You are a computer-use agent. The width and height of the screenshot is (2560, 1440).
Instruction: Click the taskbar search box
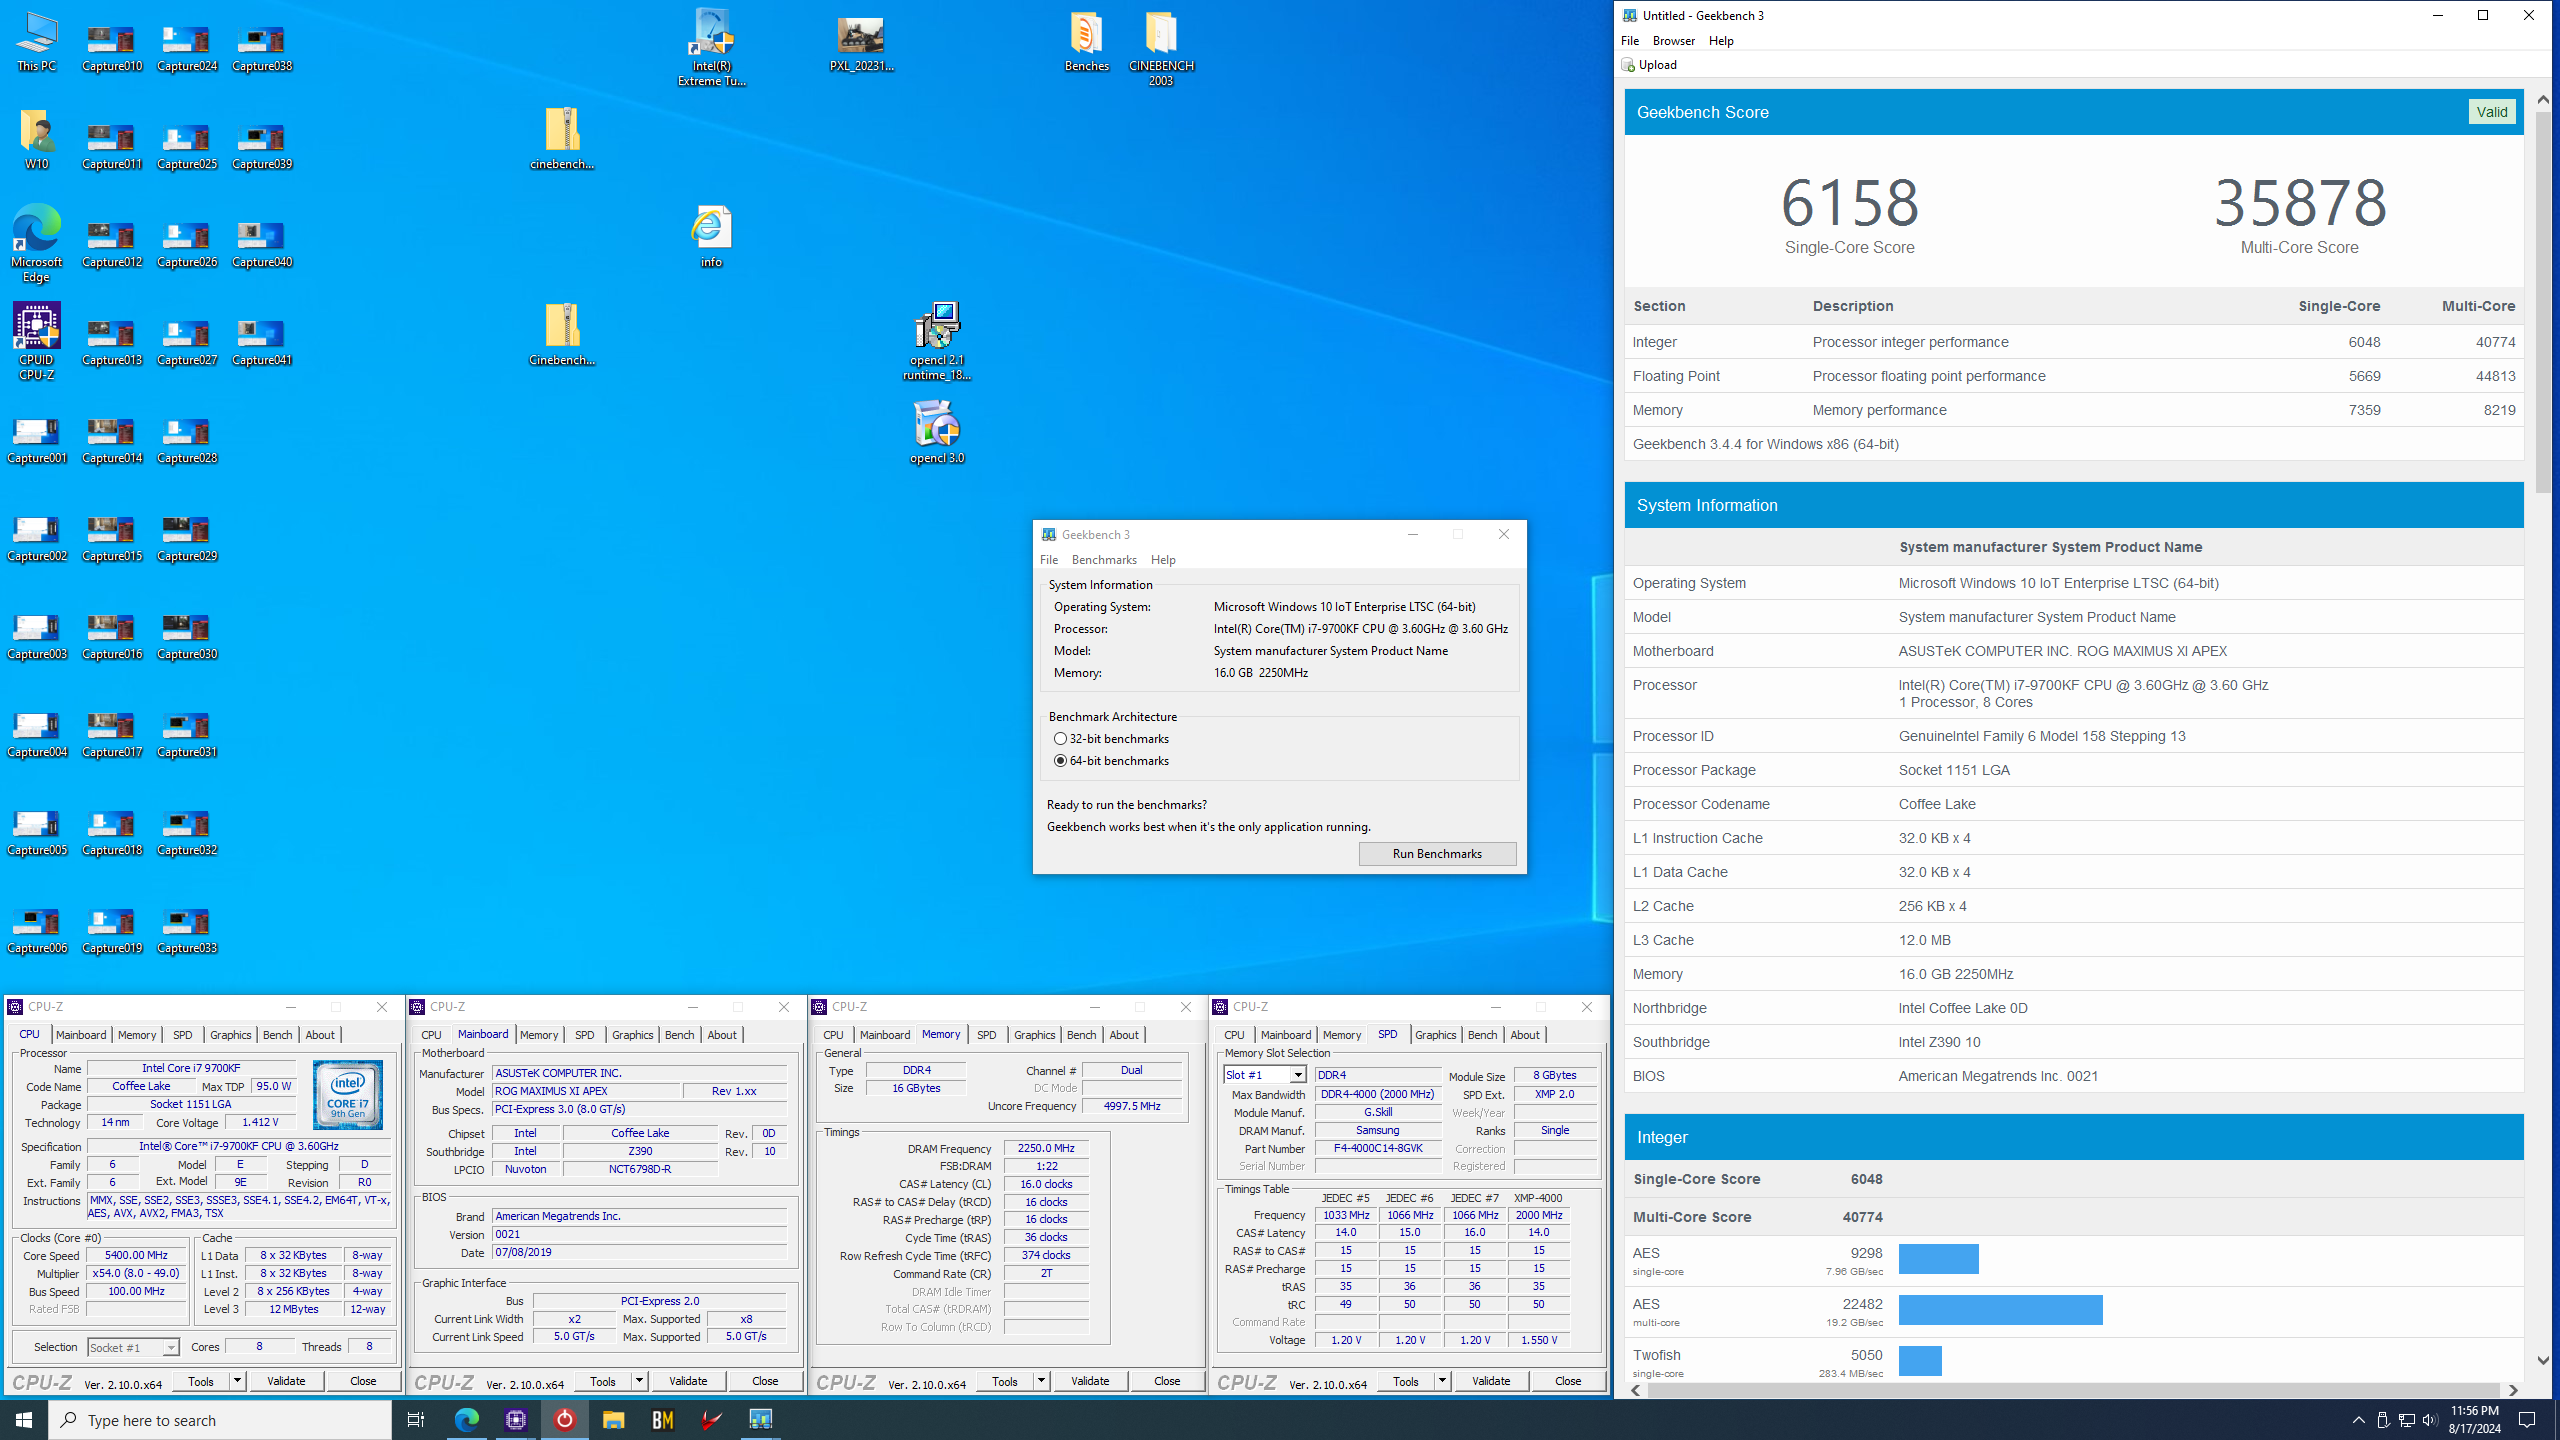click(220, 1420)
